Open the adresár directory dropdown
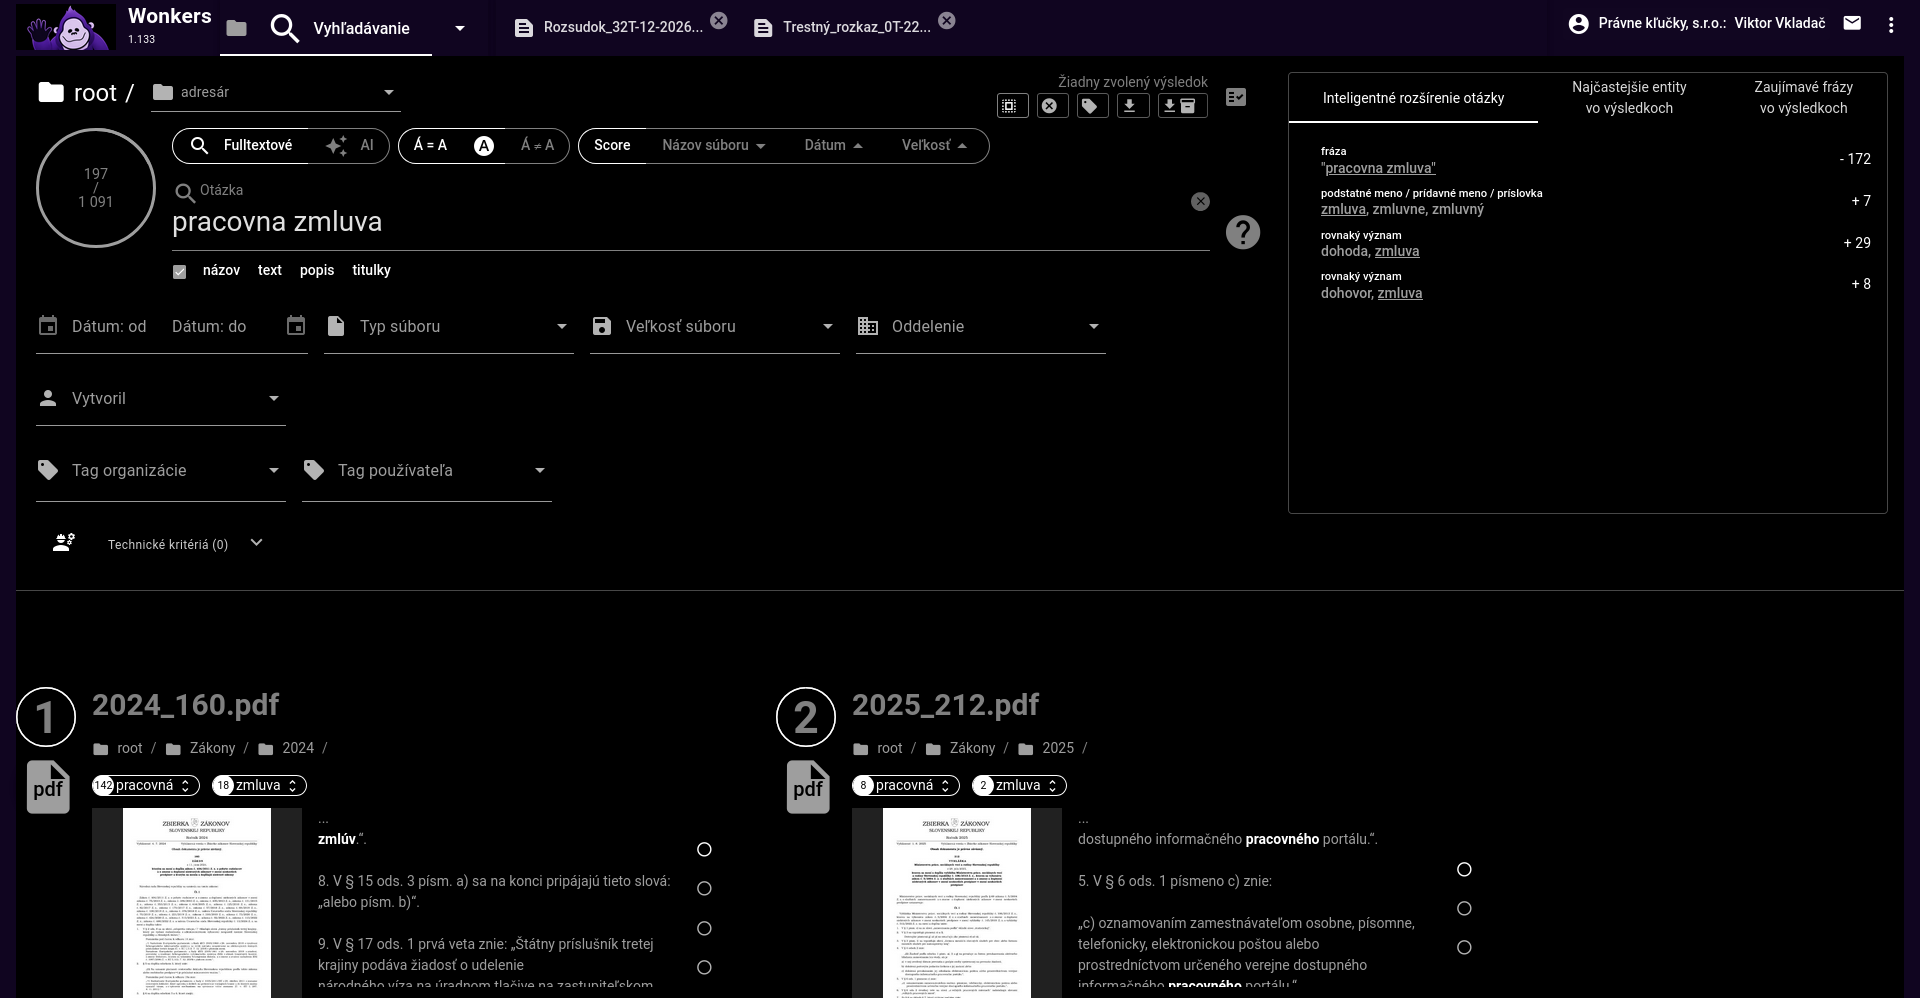The height and width of the screenshot is (998, 1920). [x=276, y=92]
